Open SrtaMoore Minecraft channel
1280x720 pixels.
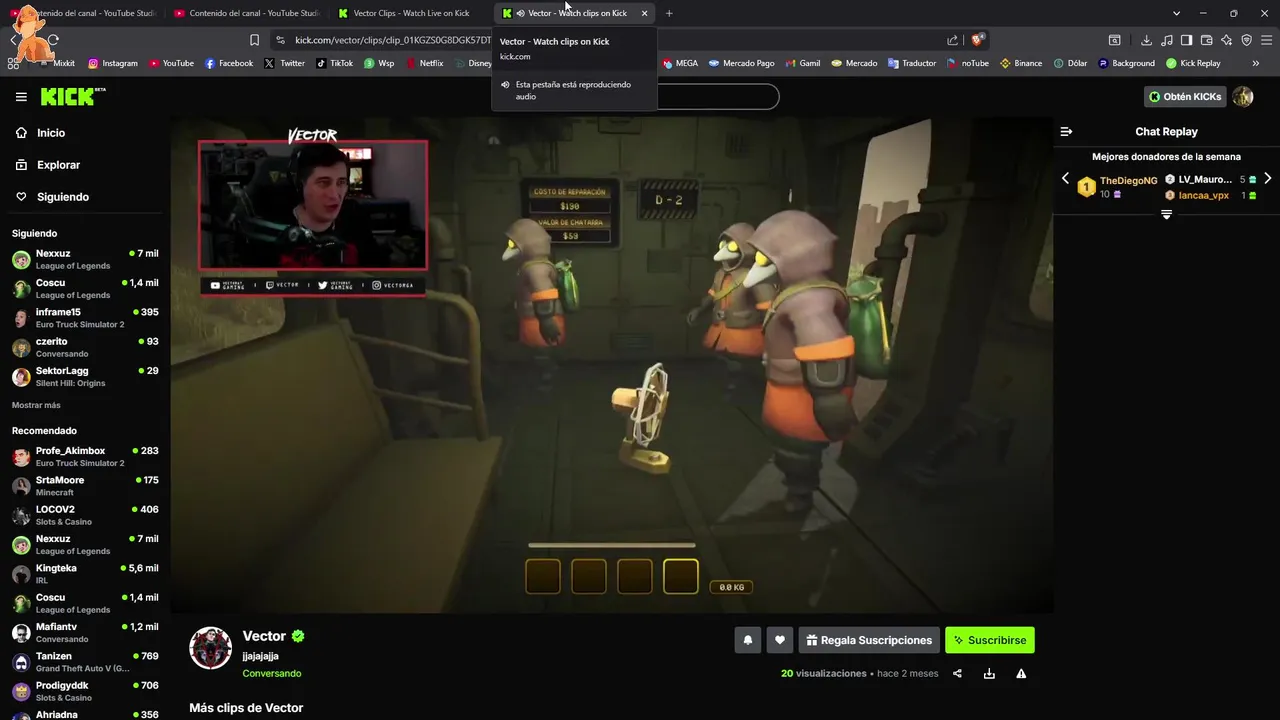pyautogui.click(x=85, y=486)
